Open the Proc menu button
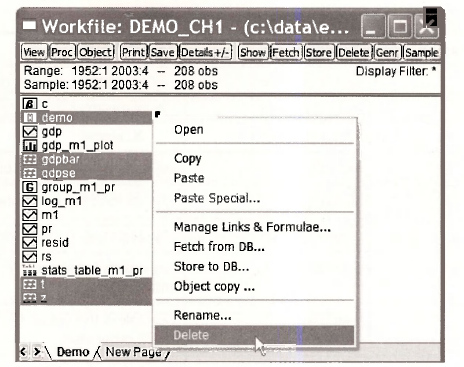The image size is (464, 367). click(62, 52)
